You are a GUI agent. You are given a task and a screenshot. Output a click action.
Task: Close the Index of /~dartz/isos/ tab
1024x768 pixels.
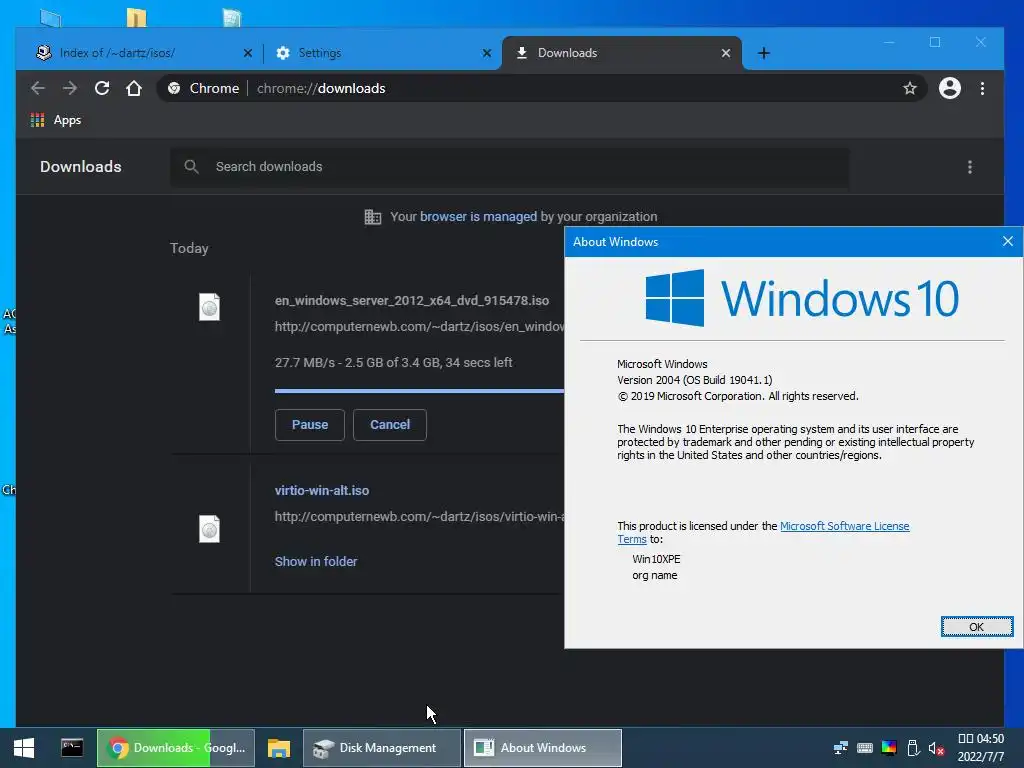point(248,53)
